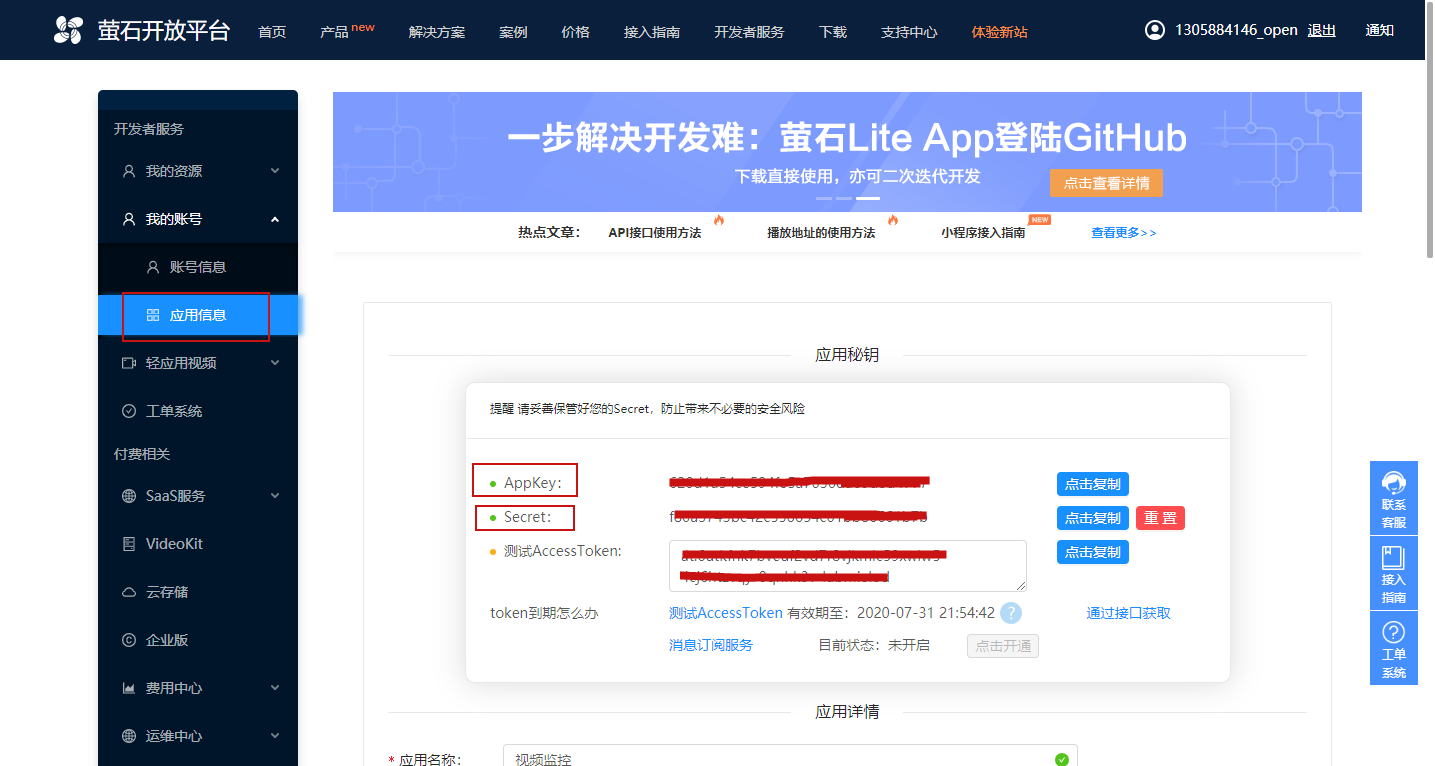
Task: Click the 1305884146_open username
Action: [1235, 30]
